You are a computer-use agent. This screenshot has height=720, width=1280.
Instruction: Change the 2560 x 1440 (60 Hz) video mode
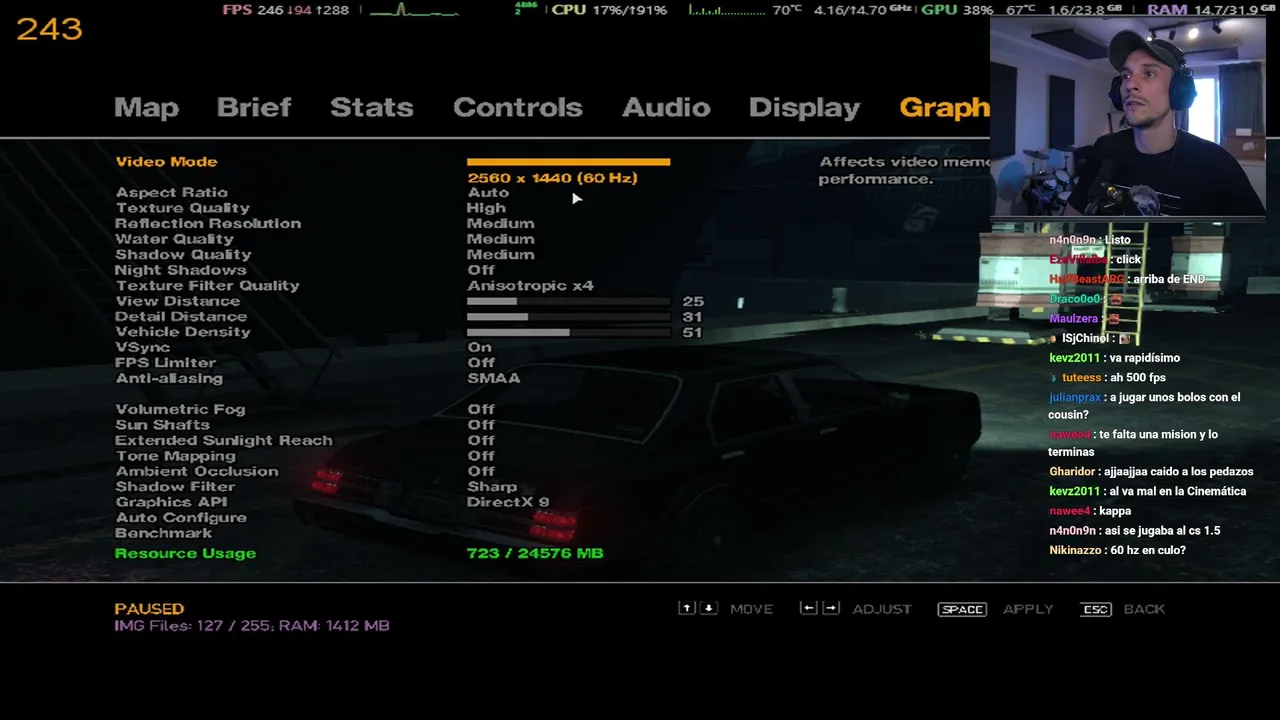click(552, 178)
